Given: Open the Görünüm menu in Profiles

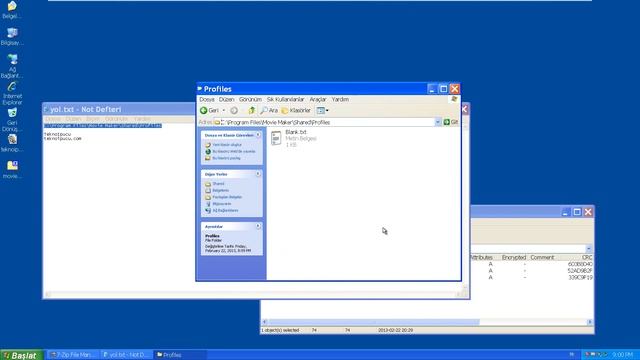Looking at the screenshot, I should click(250, 100).
